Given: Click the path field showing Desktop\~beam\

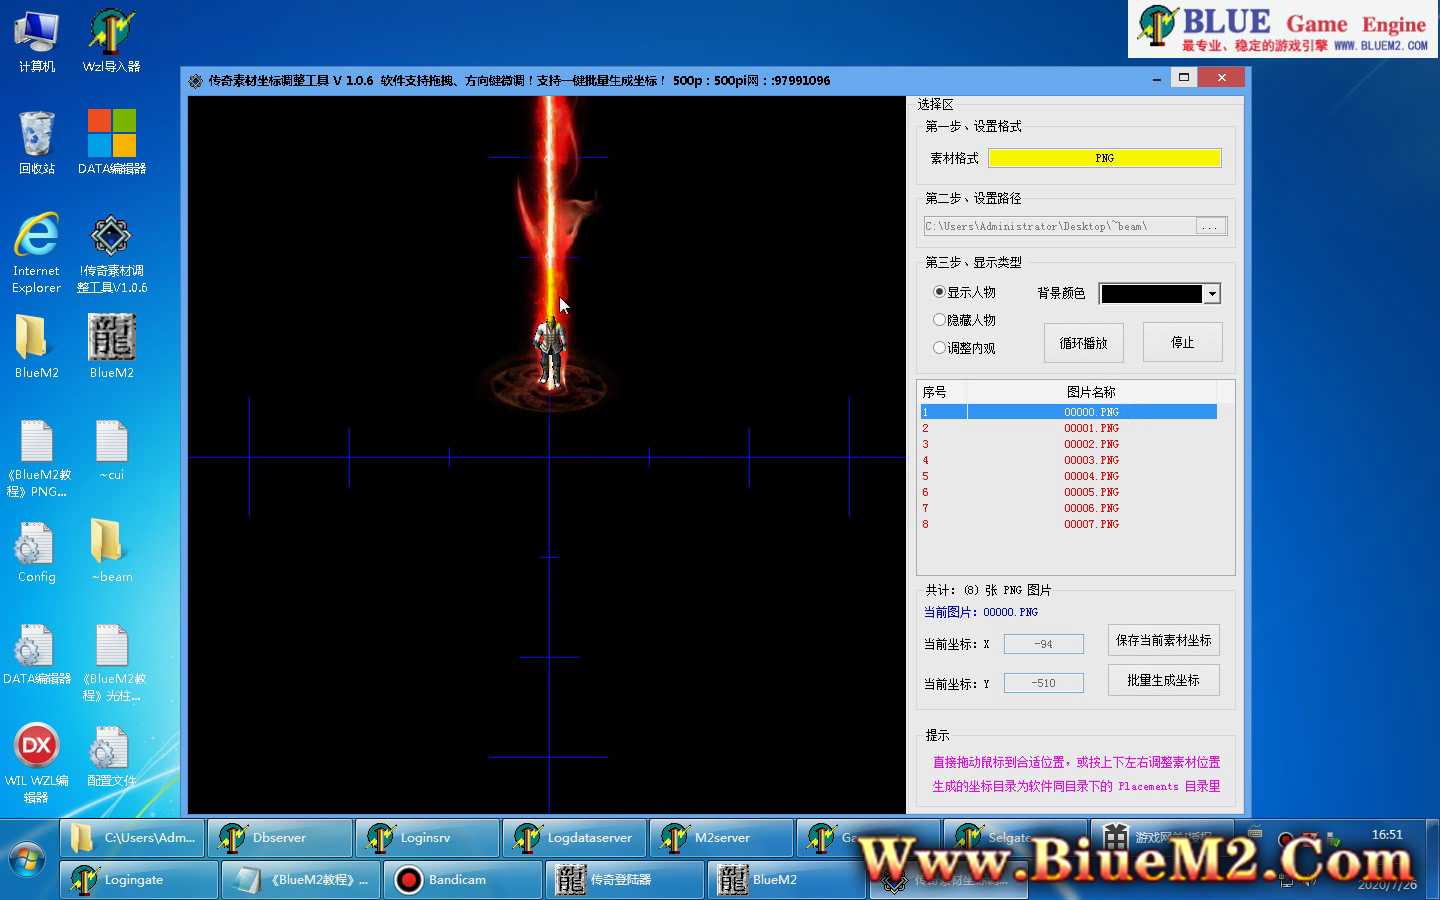Looking at the screenshot, I should 1060,227.
